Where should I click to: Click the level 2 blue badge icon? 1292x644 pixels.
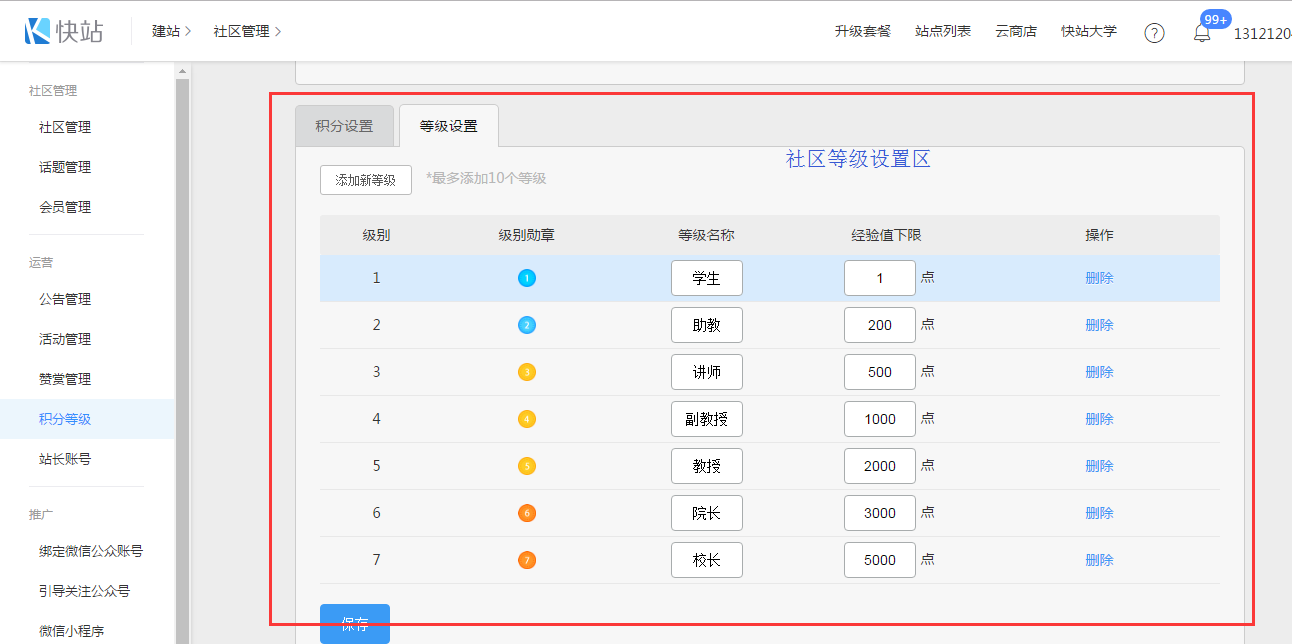click(527, 325)
